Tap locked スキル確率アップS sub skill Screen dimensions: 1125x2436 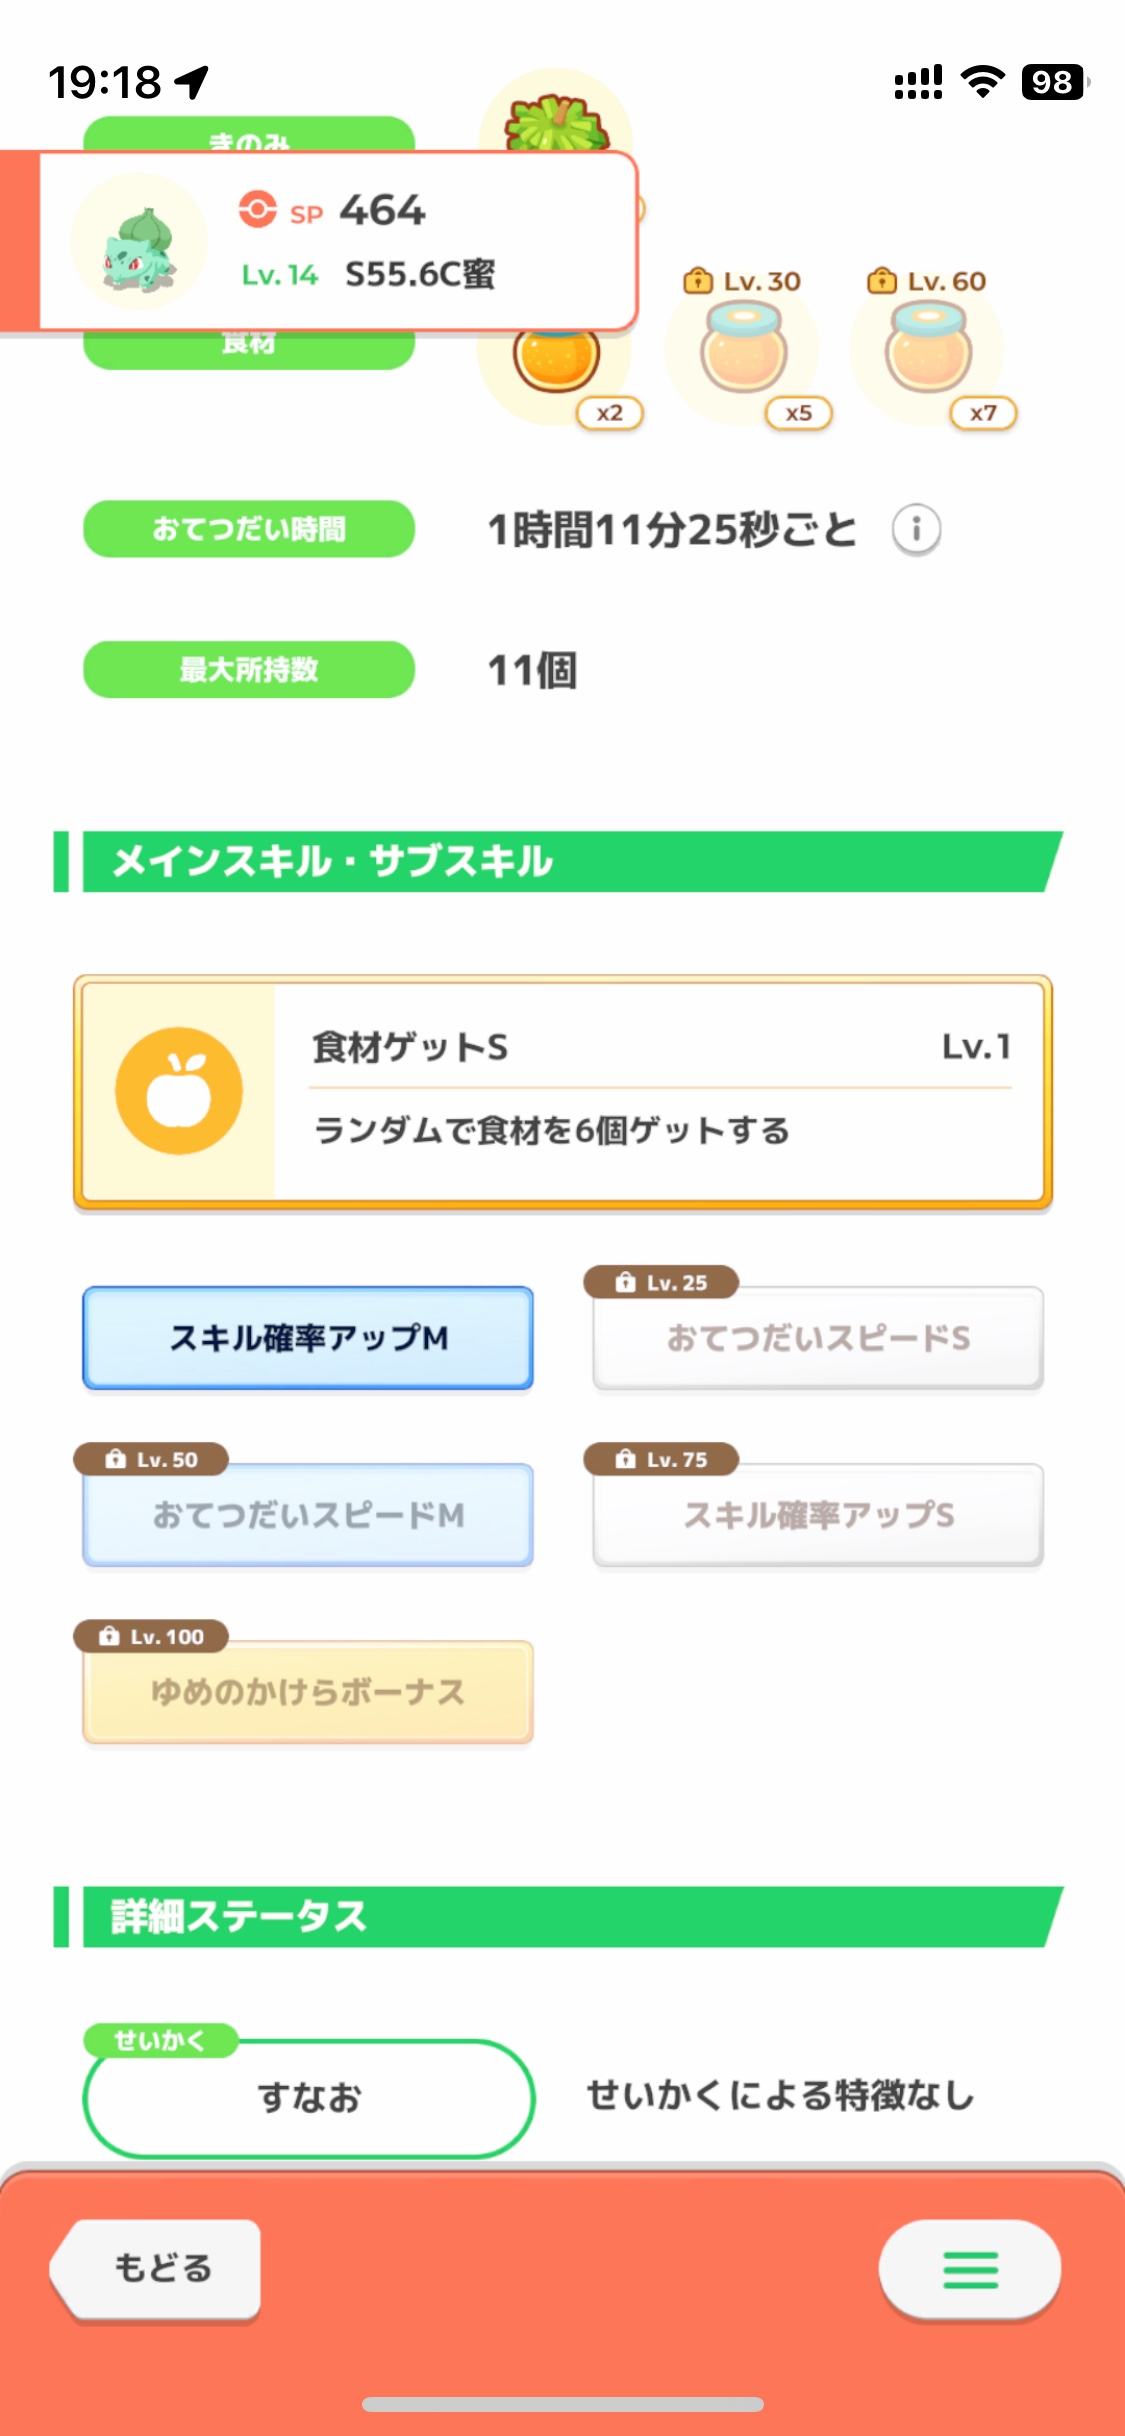click(818, 1515)
